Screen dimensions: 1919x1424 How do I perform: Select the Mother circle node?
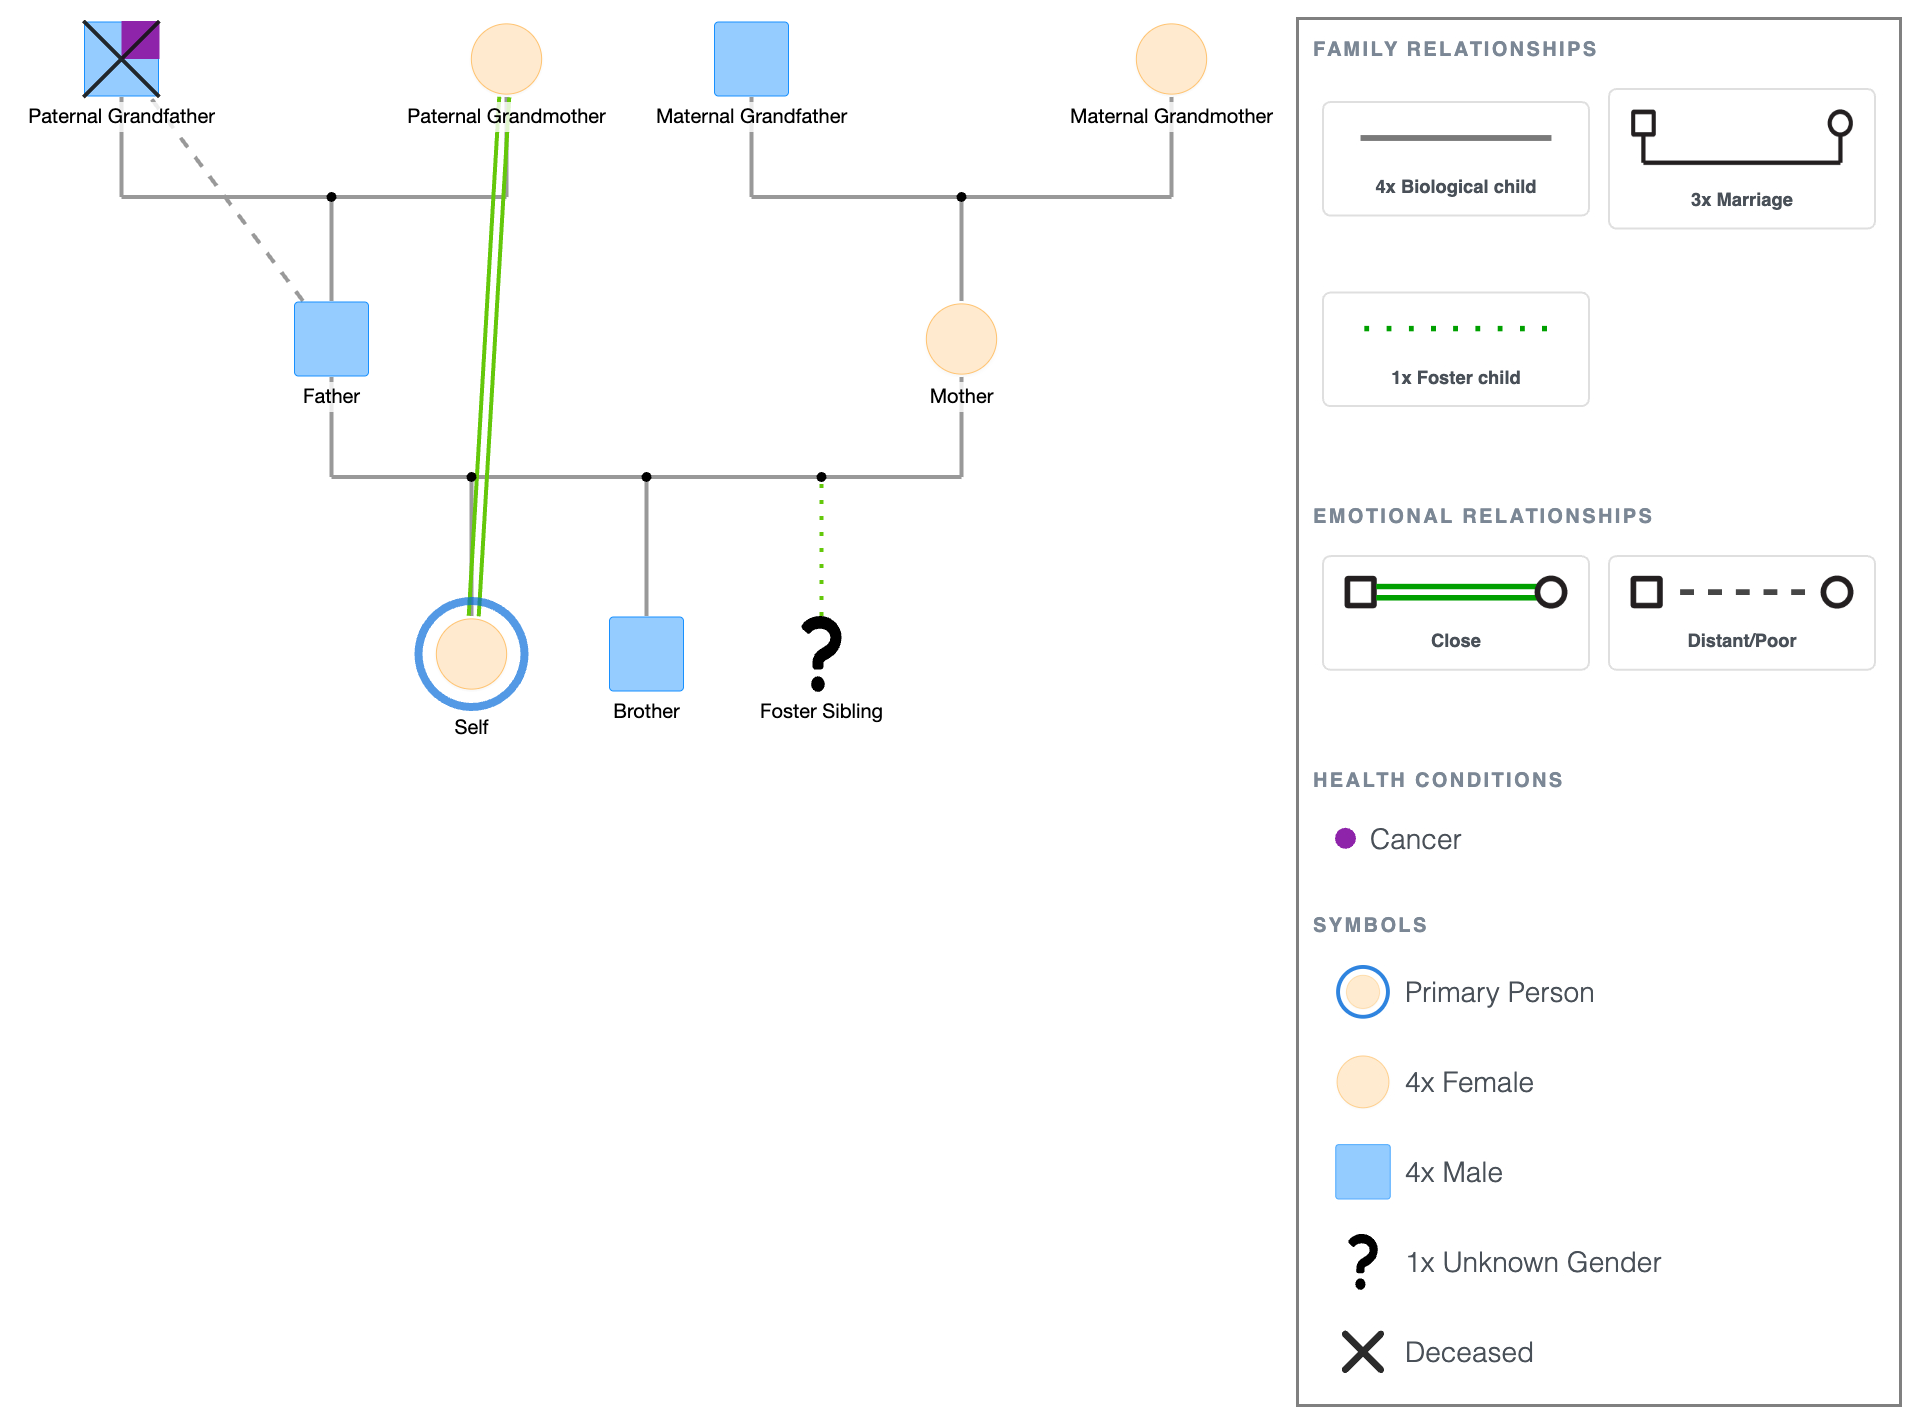961,339
